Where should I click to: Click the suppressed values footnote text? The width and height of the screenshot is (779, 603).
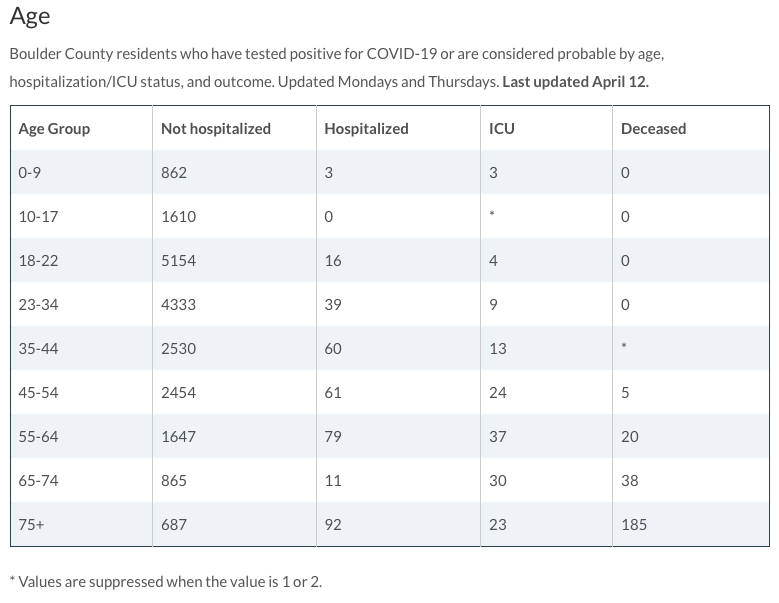click(x=166, y=581)
